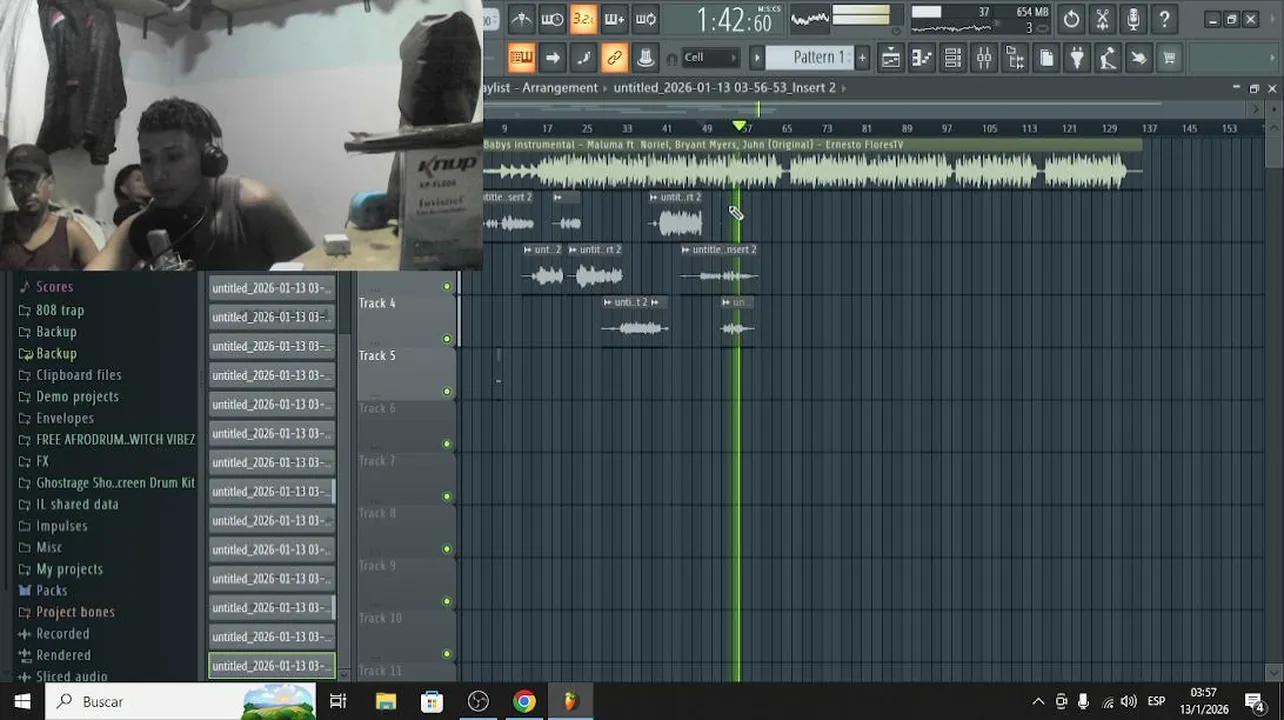Click the playlist horizontal zoom scrollbar
1284x720 pixels.
822,108
